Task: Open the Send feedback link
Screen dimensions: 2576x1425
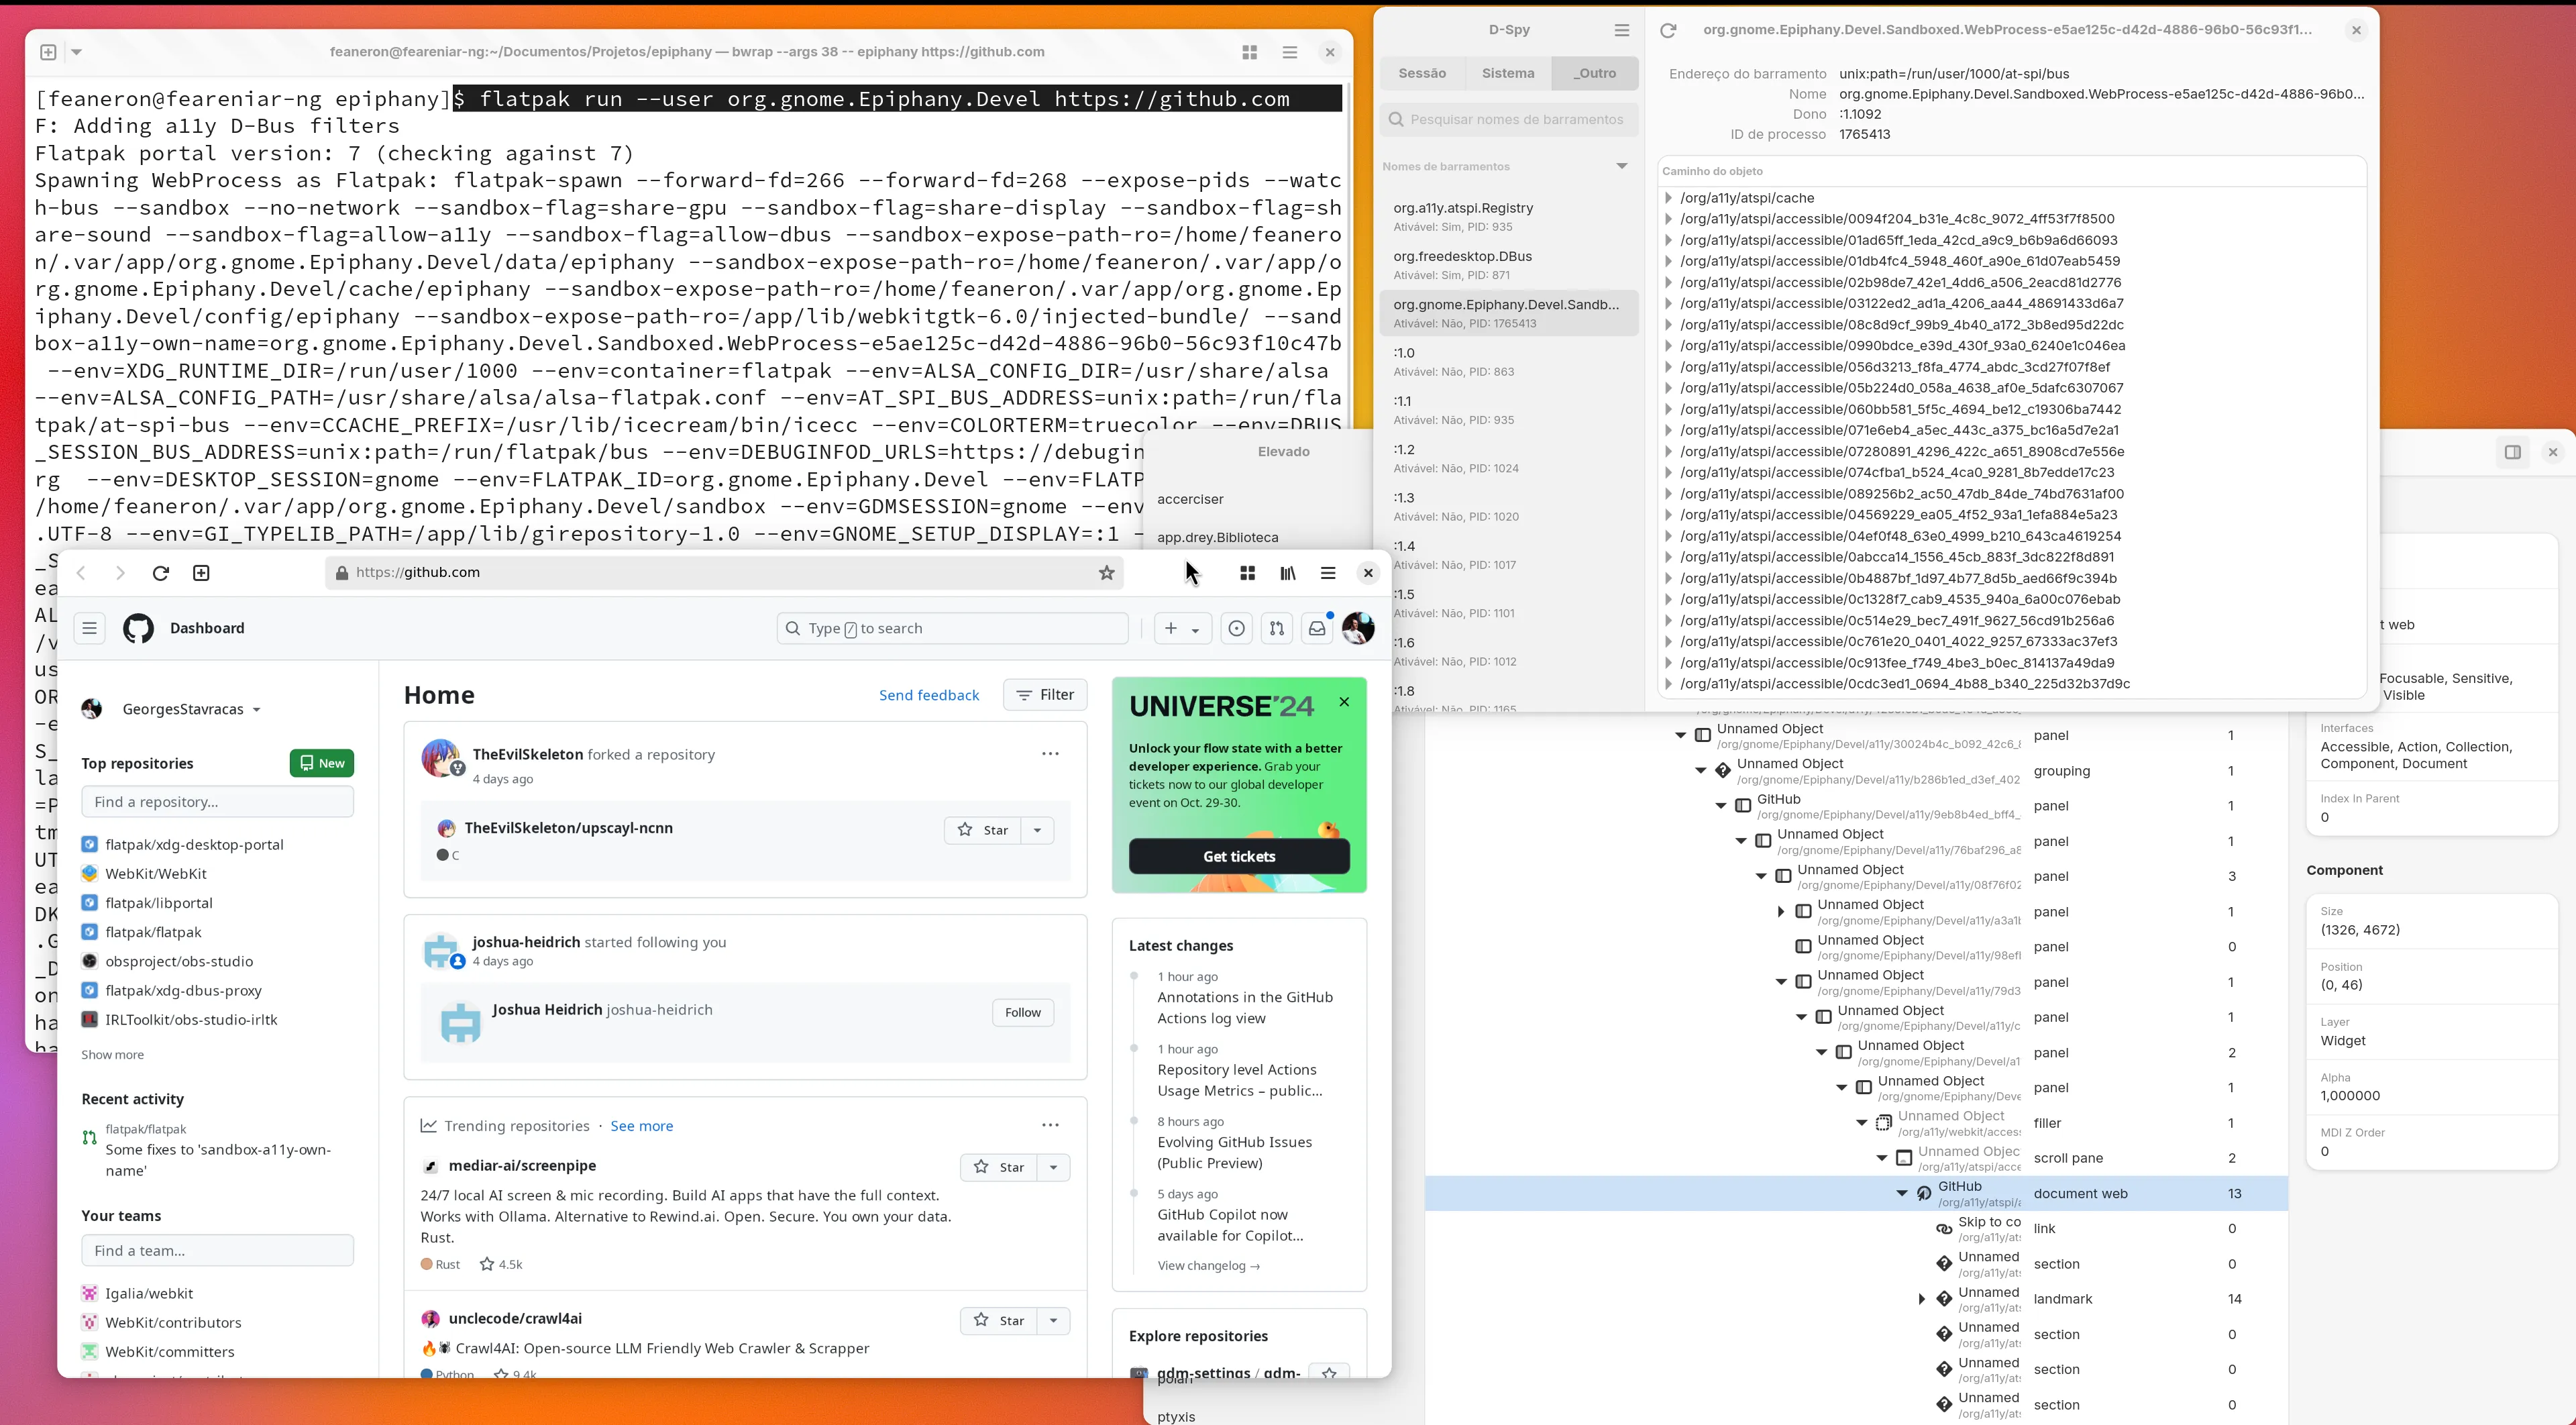Action: point(928,695)
